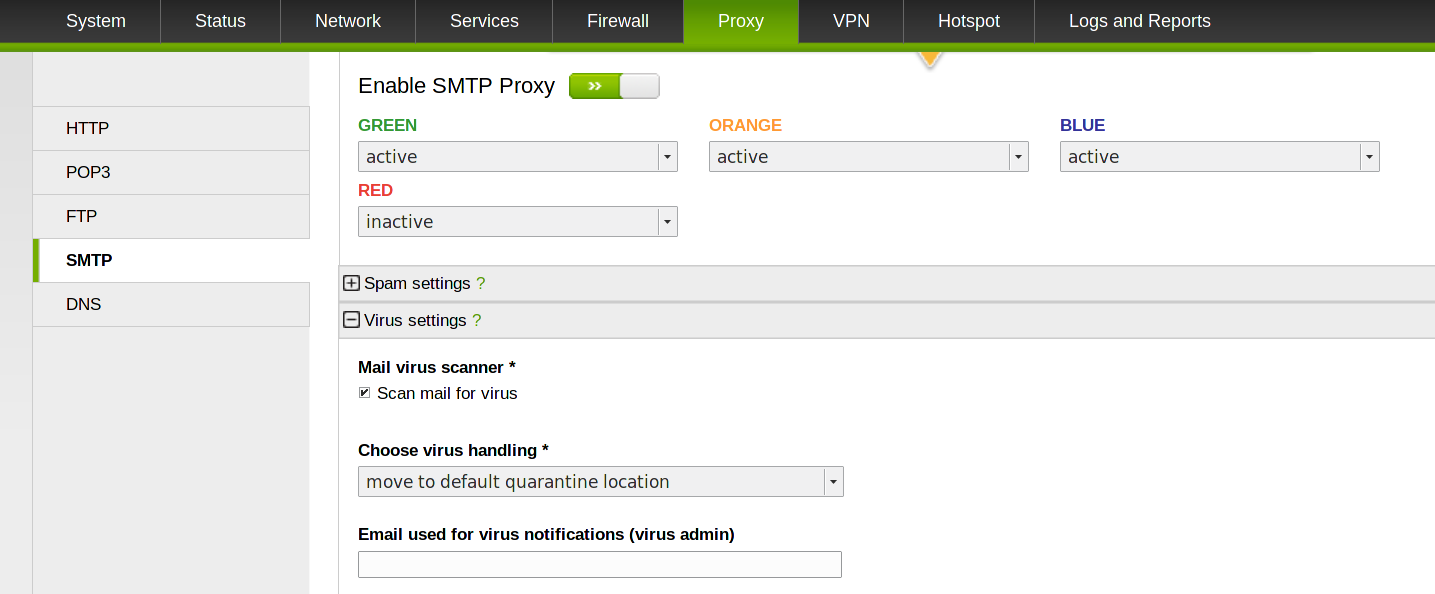Click the help question mark next to Virus settings

click(x=477, y=320)
